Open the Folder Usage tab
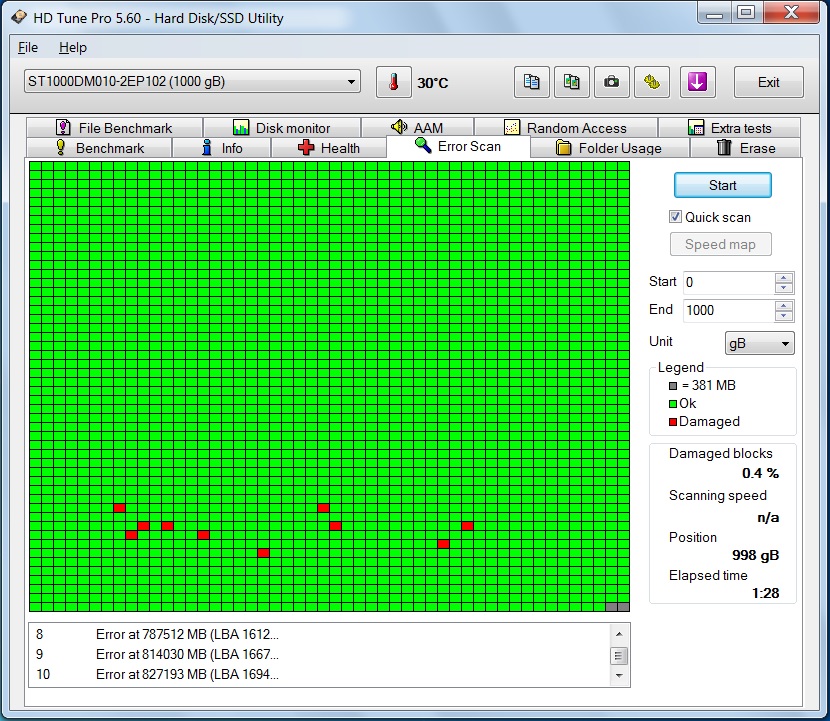The image size is (830, 721). tap(609, 148)
